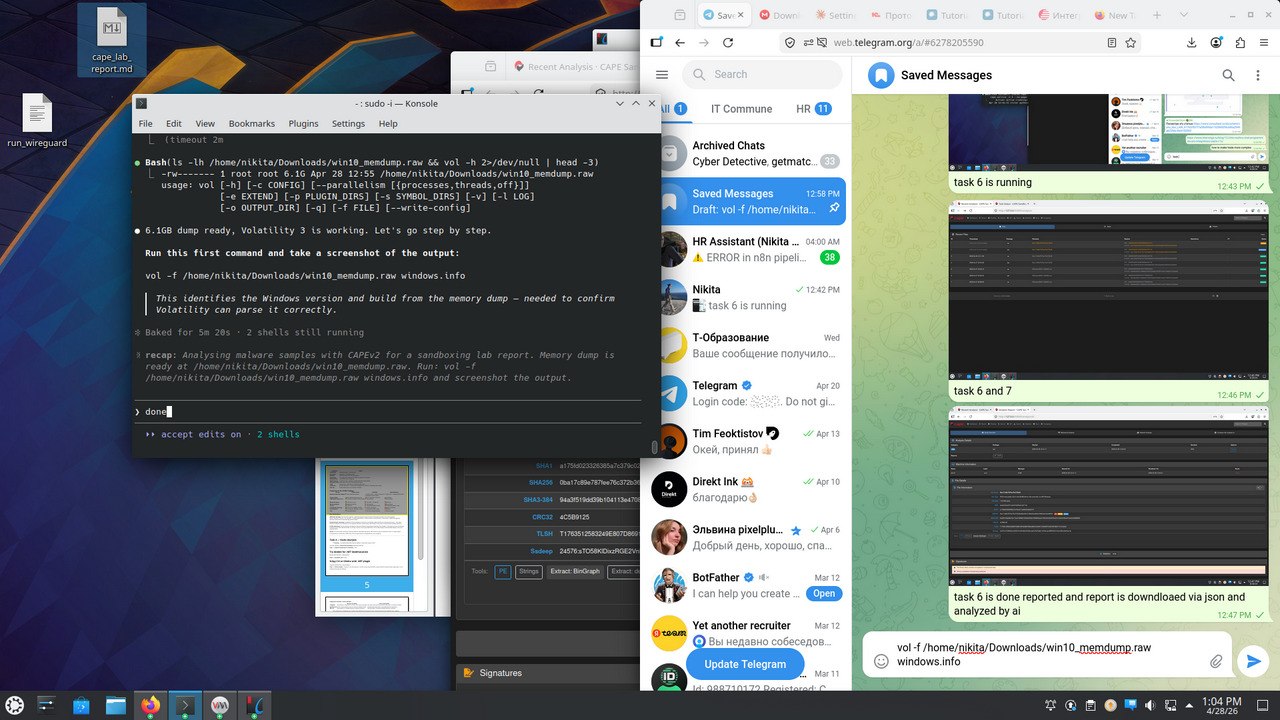Screen dimensions: 1280x720
Task: Open the Dolphin file manager taskbar icon
Action: pyautogui.click(x=116, y=705)
